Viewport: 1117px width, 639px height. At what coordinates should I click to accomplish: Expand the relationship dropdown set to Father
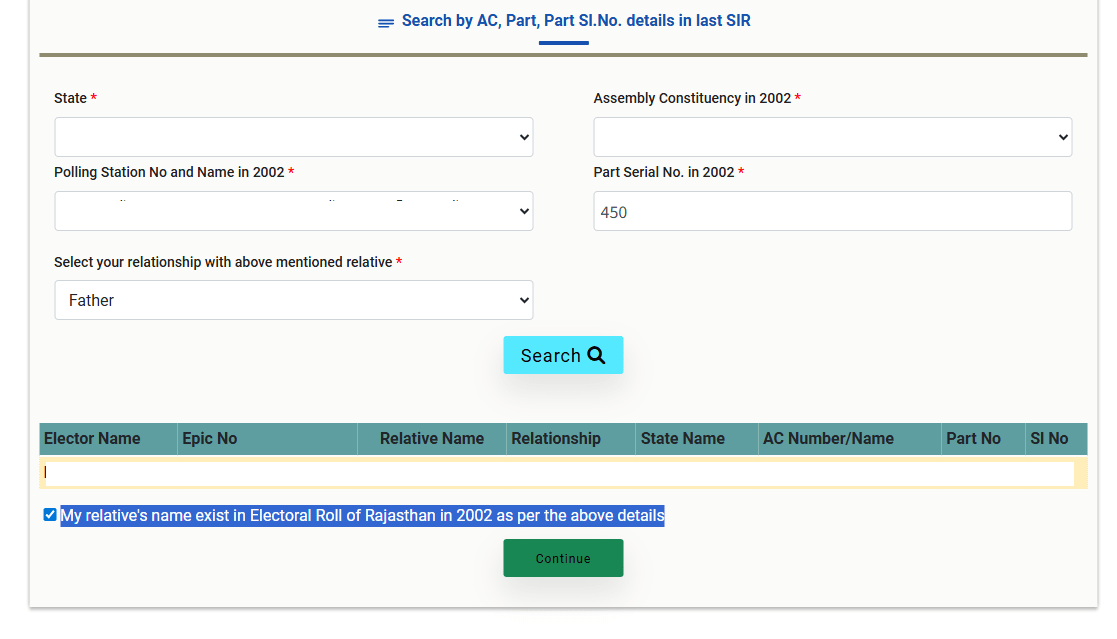pos(293,300)
